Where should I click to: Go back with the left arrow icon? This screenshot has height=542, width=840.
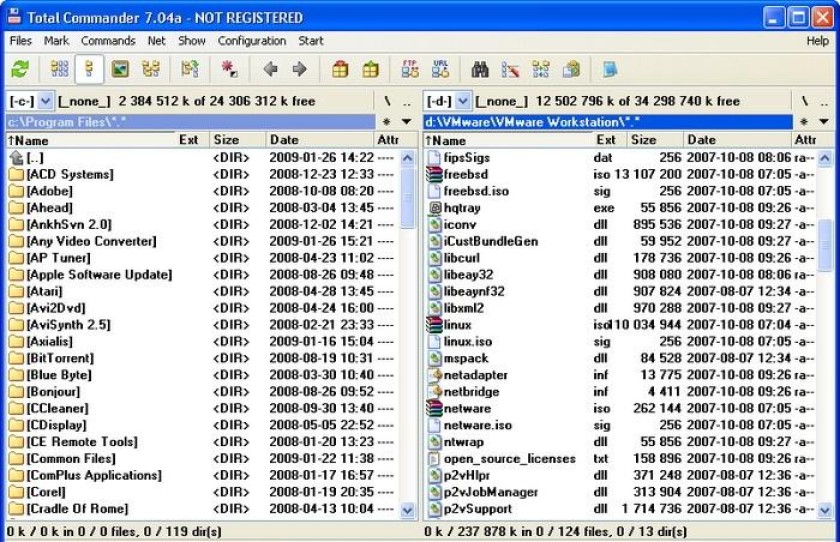point(271,69)
